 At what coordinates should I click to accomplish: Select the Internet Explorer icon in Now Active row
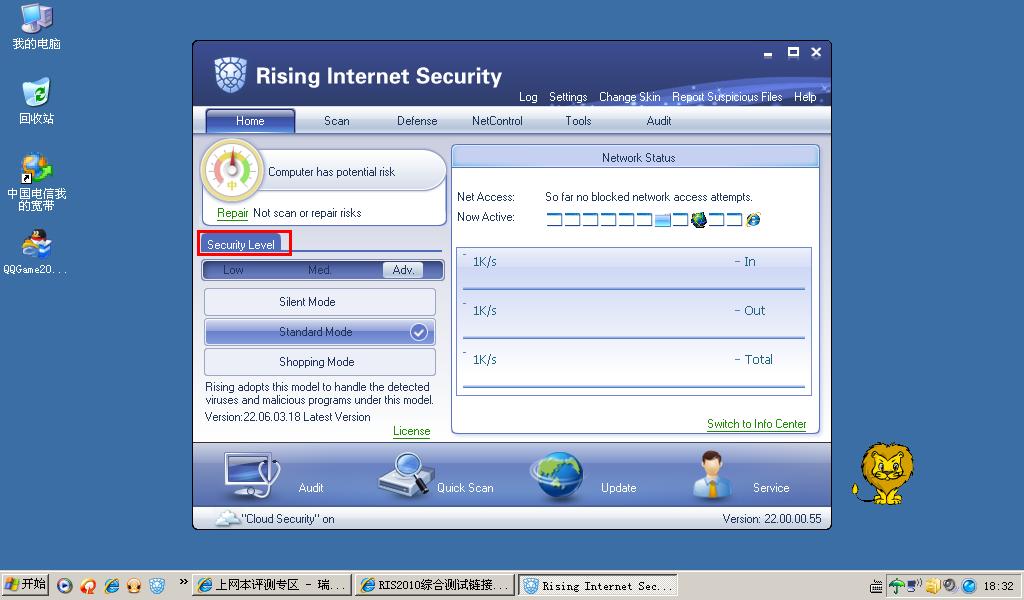753,219
